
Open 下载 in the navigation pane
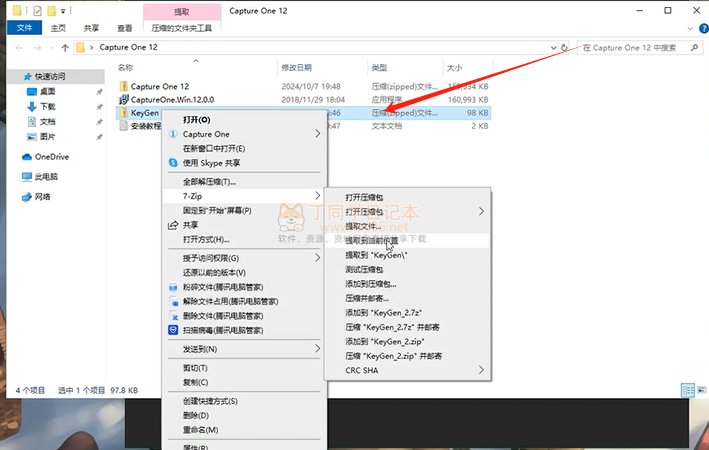coord(47,107)
